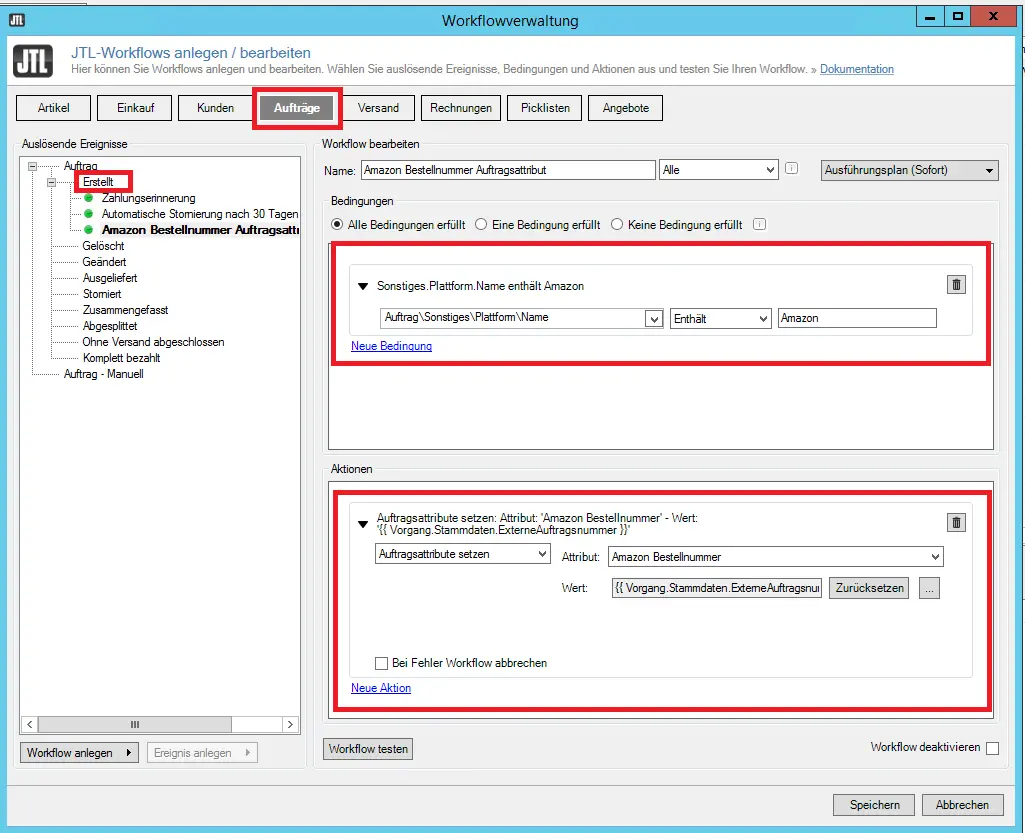Image resolution: width=1025 pixels, height=833 pixels.
Task: Select Eine Bedingung erfüllt radio button
Action: (481, 224)
